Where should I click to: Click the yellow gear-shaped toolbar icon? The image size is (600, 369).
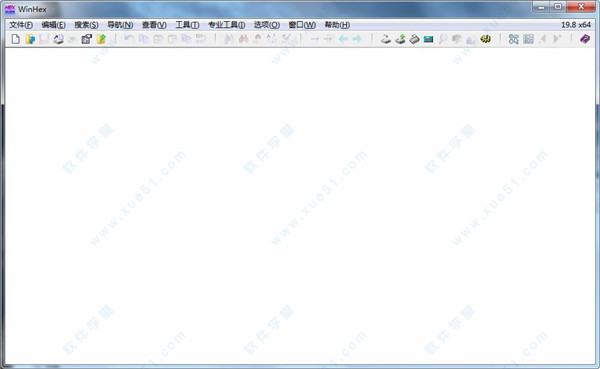pyautogui.click(x=486, y=39)
